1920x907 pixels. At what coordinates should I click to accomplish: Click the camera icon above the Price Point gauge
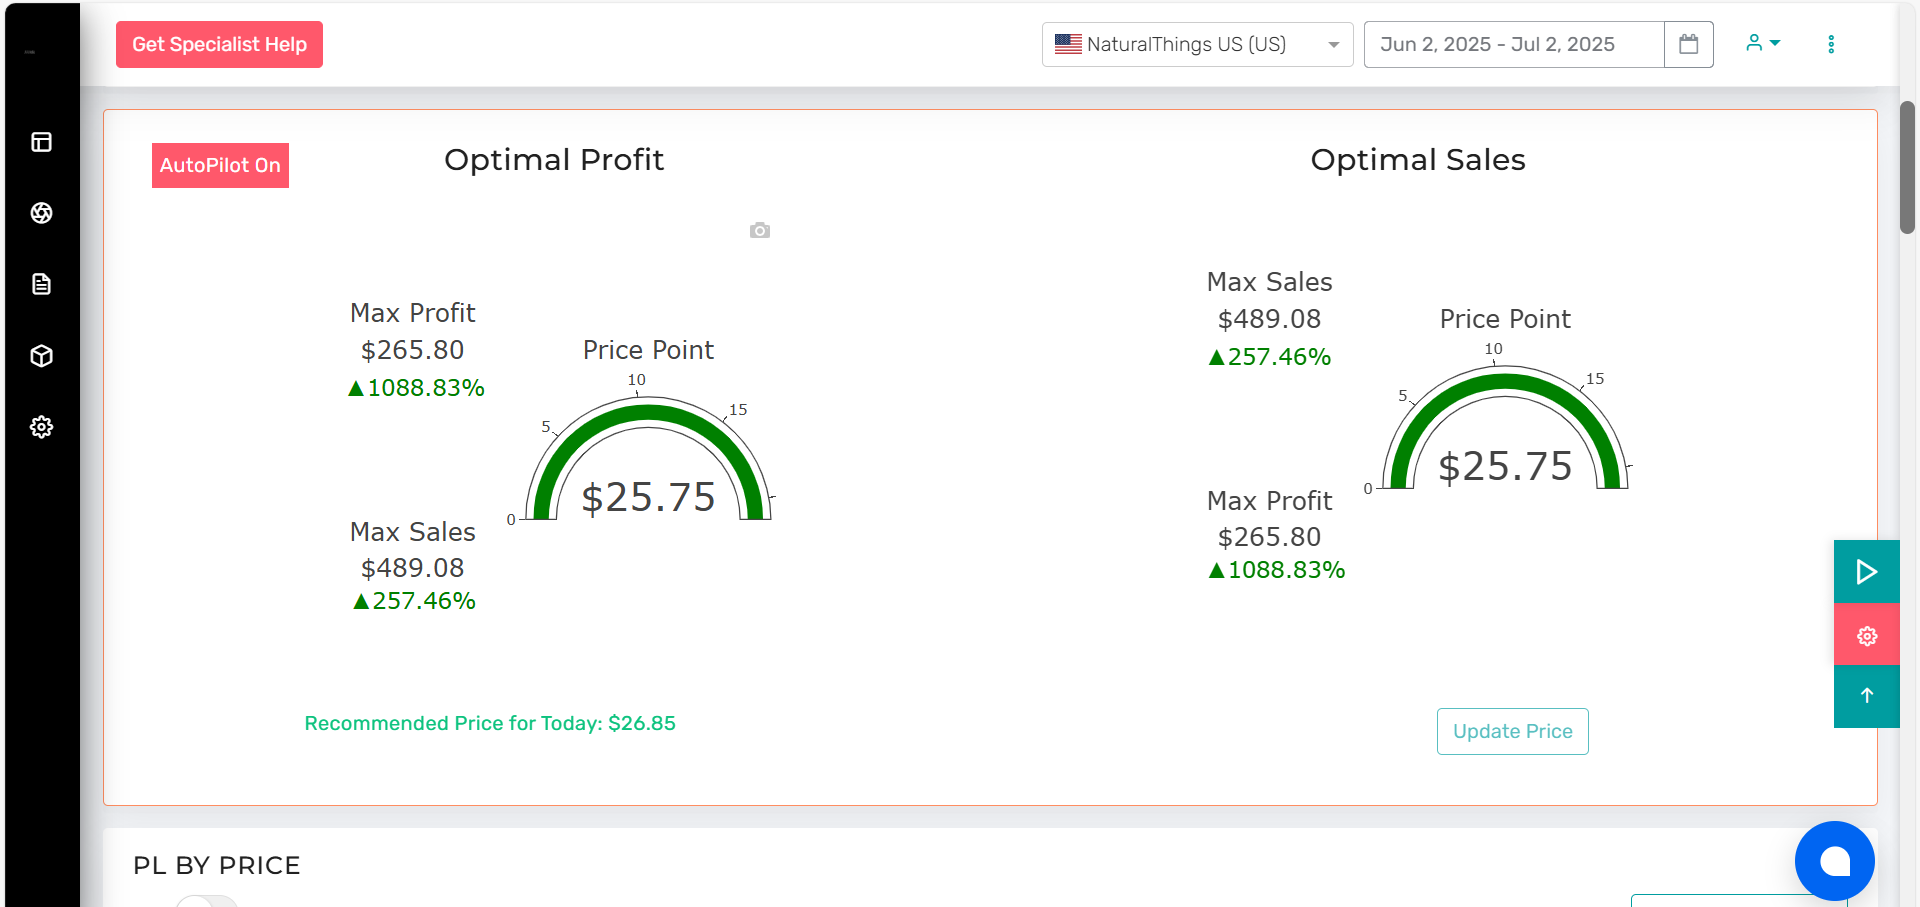tap(759, 230)
